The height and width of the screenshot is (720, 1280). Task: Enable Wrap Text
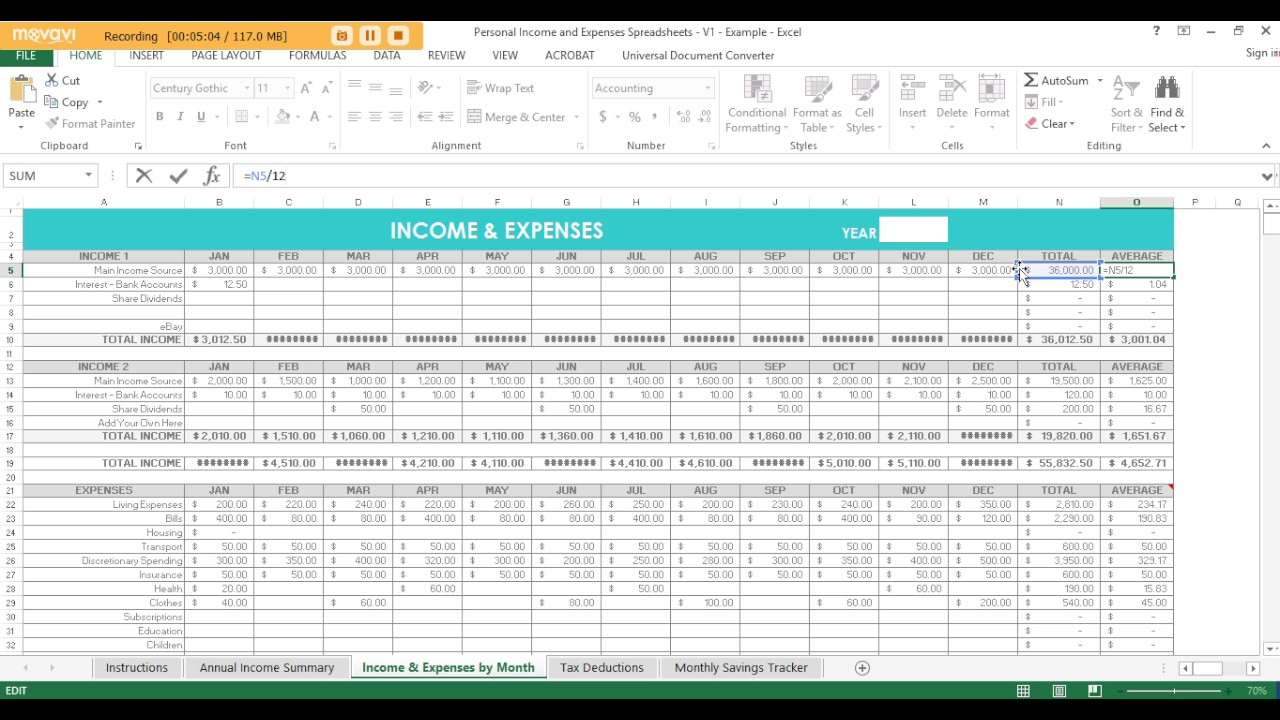500,87
